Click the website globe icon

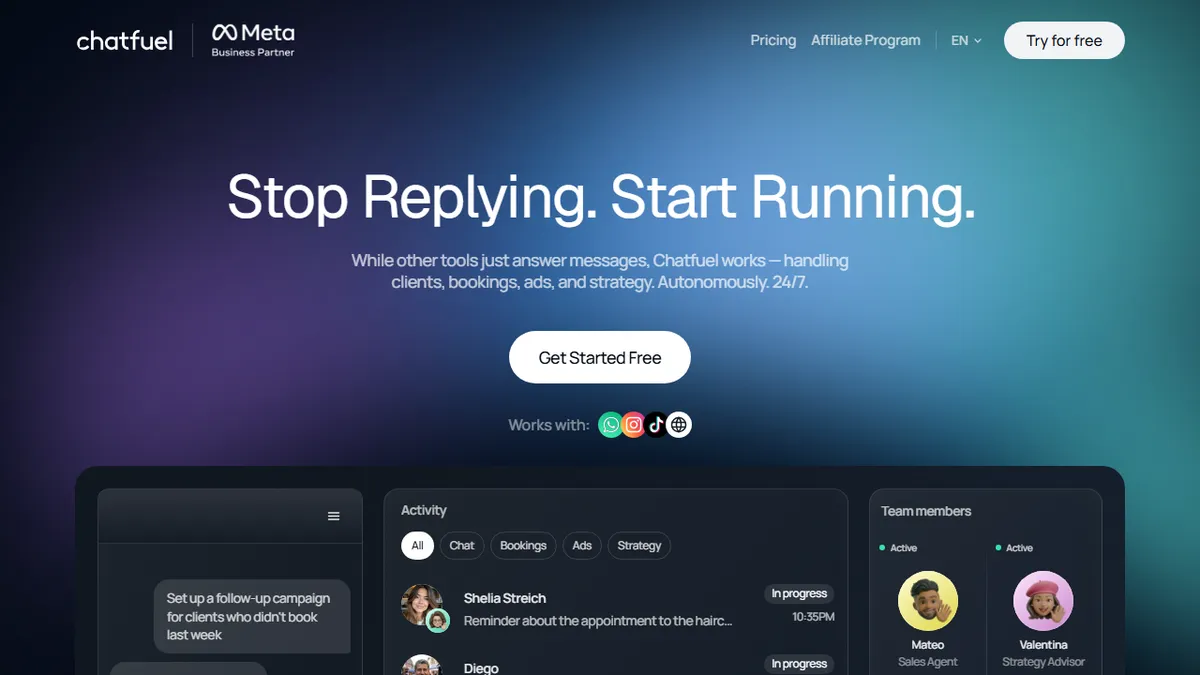click(679, 425)
